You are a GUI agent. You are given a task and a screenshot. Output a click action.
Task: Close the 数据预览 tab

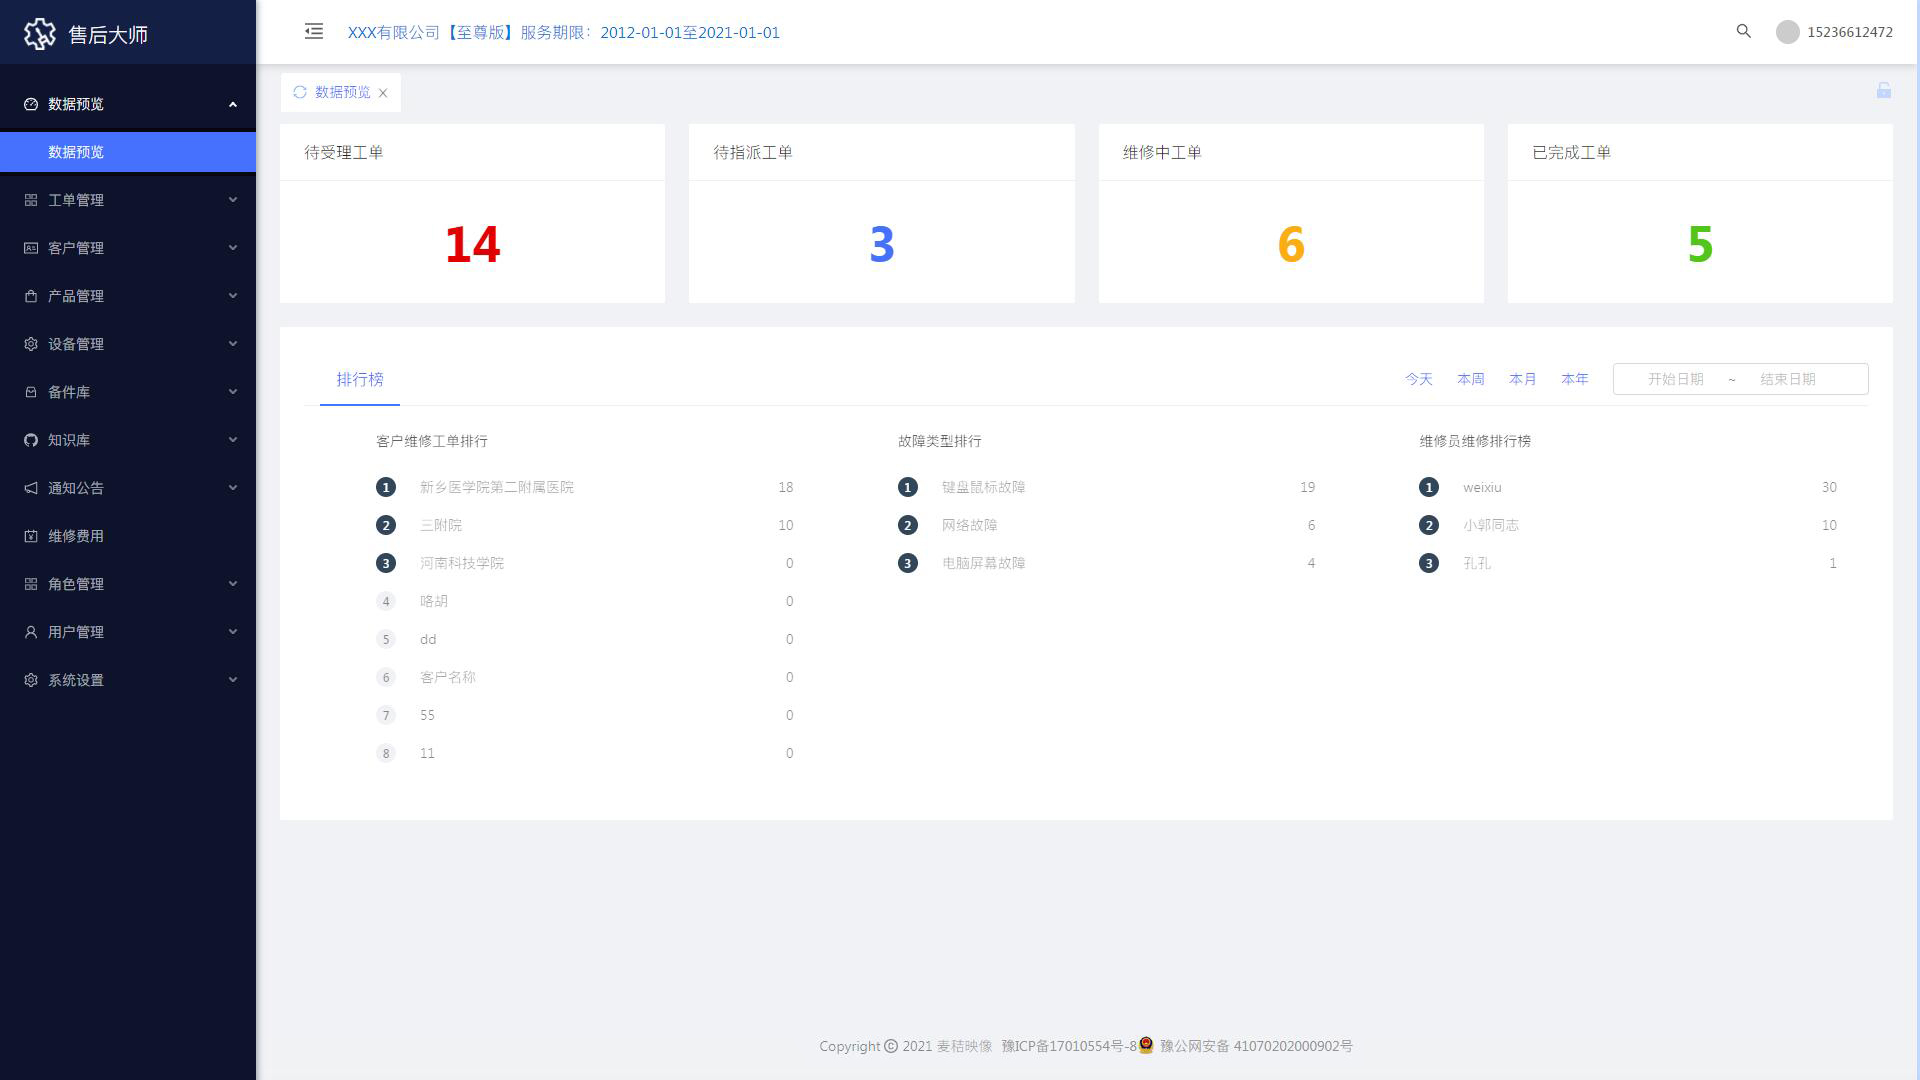pos(383,93)
